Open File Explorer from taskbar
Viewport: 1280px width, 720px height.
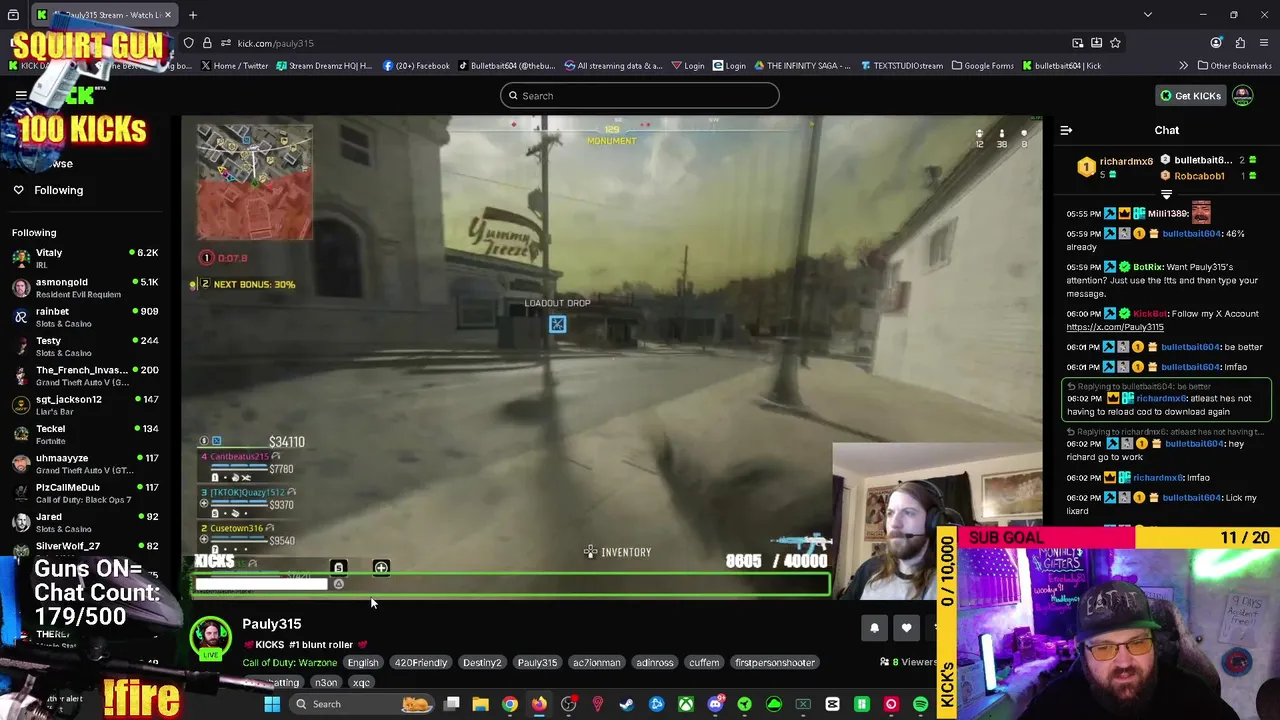[x=480, y=704]
